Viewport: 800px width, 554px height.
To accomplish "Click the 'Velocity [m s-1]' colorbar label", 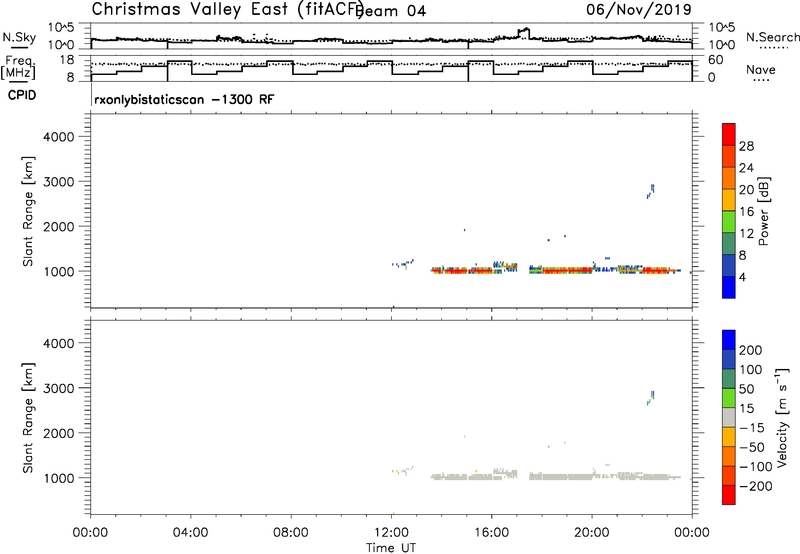I will pyautogui.click(x=782, y=417).
